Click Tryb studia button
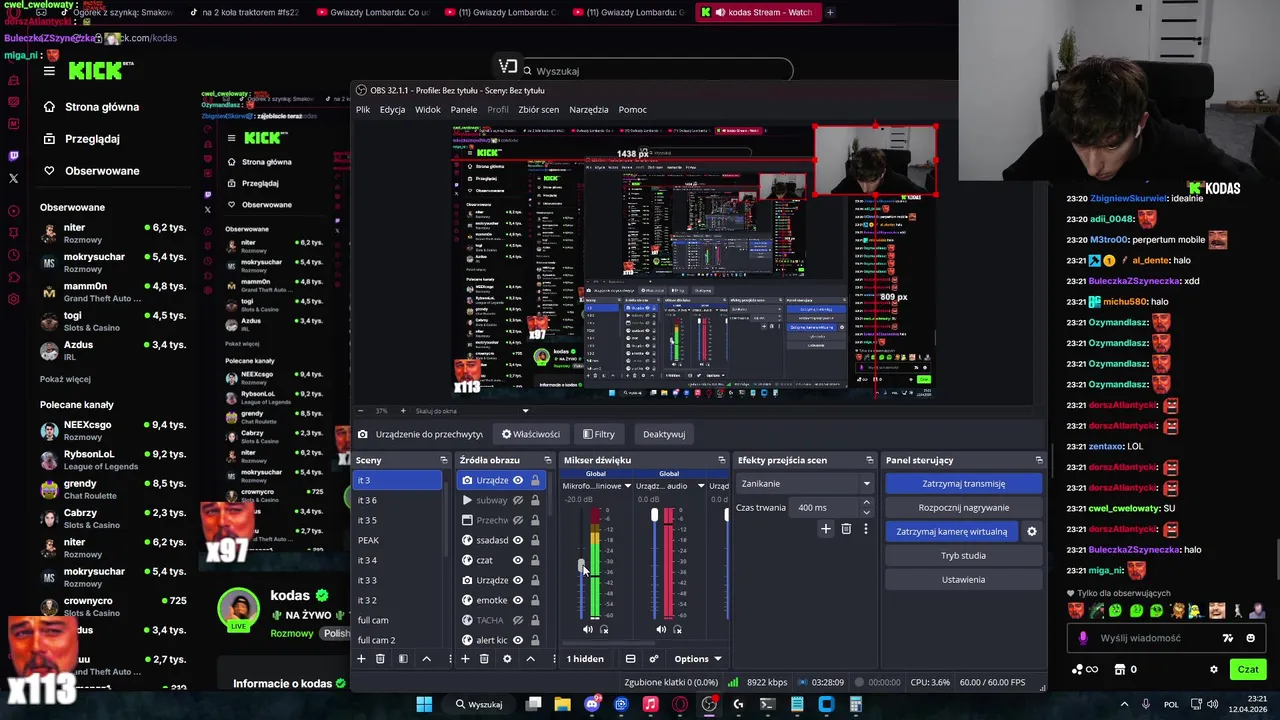The image size is (1280, 720). tap(964, 556)
